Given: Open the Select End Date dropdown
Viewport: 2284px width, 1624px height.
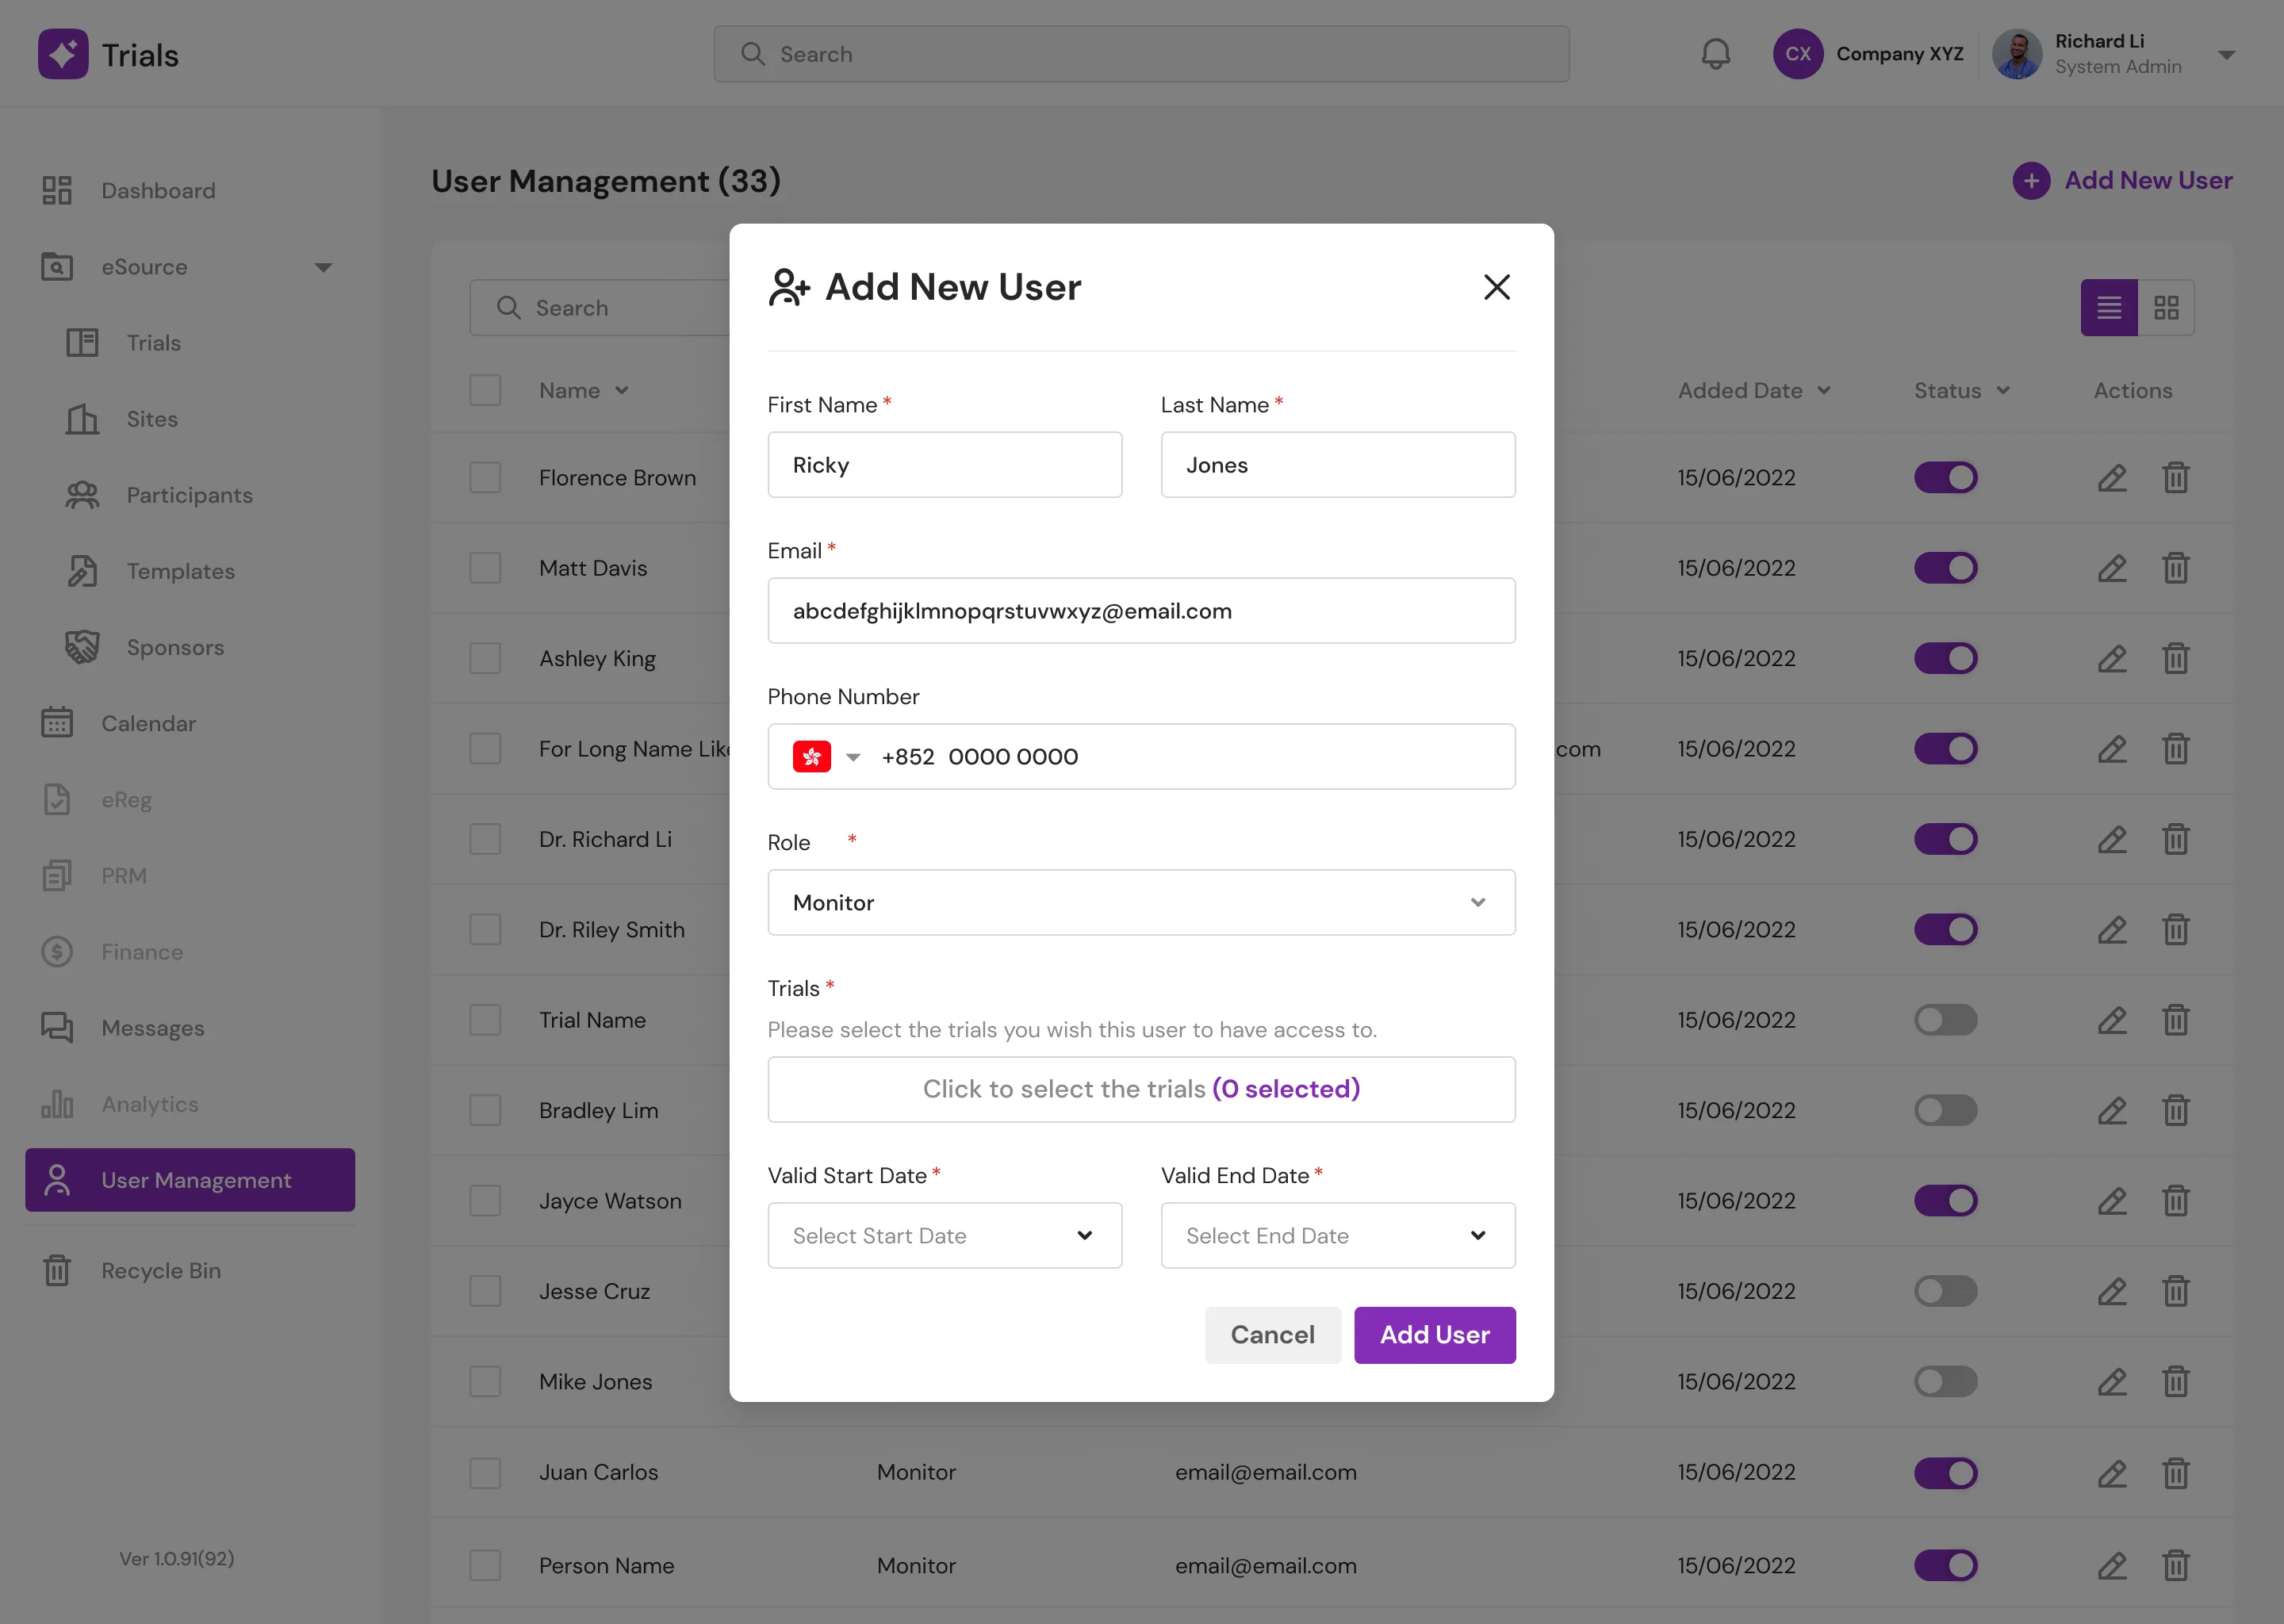Looking at the screenshot, I should point(1338,1235).
